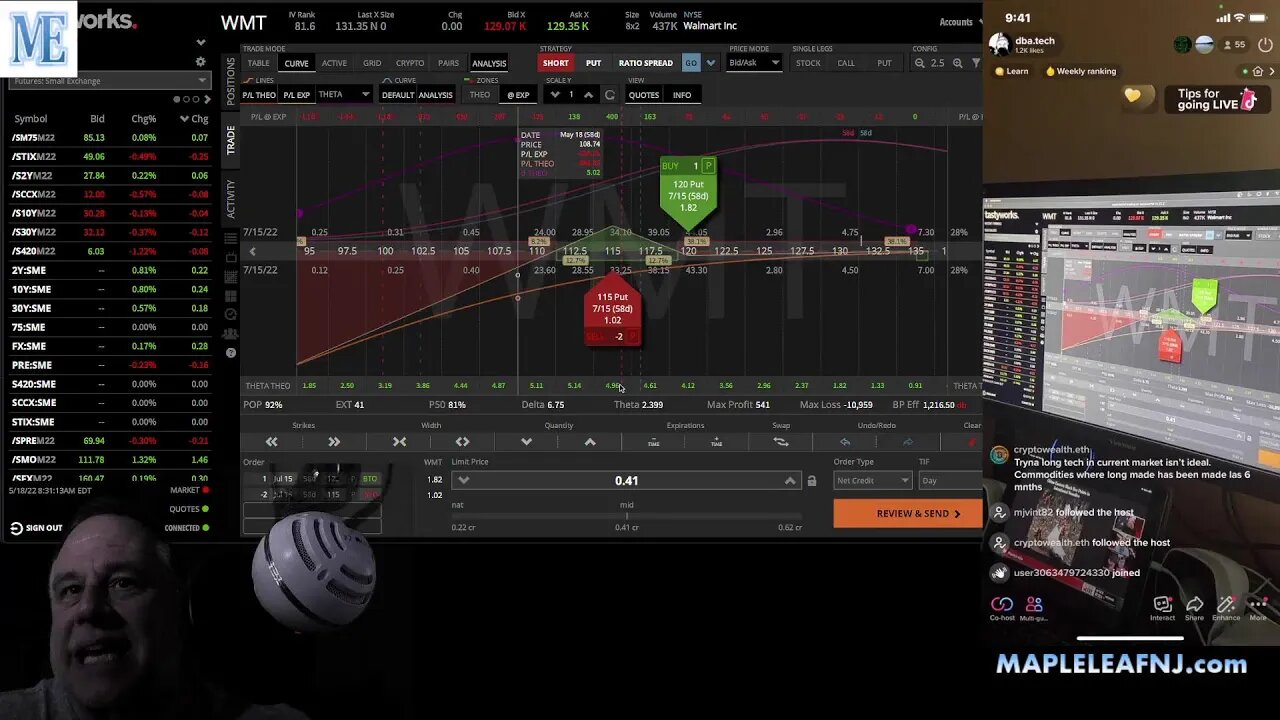Switch trade mode to Crypto
Screen dimensions: 1280x720
410,63
